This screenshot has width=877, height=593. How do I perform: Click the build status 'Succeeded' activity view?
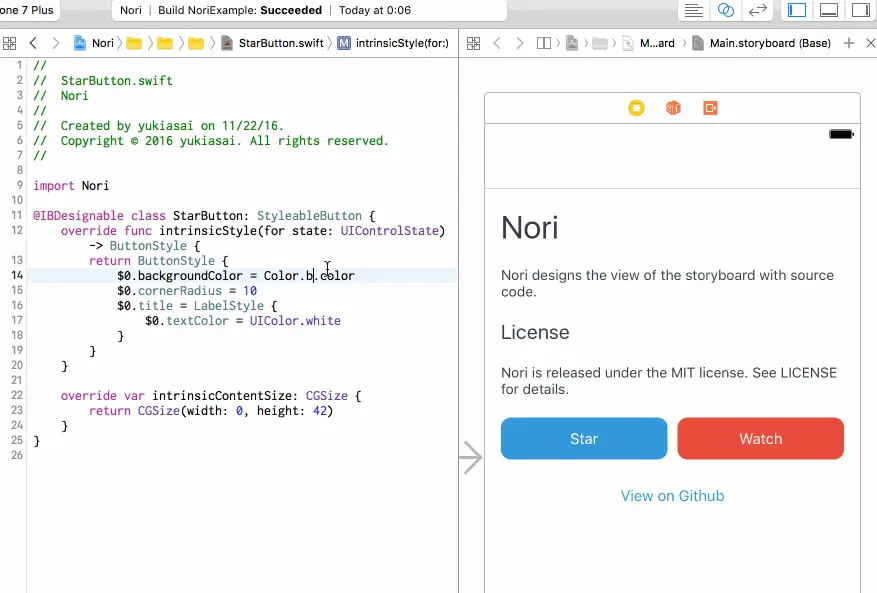click(309, 10)
